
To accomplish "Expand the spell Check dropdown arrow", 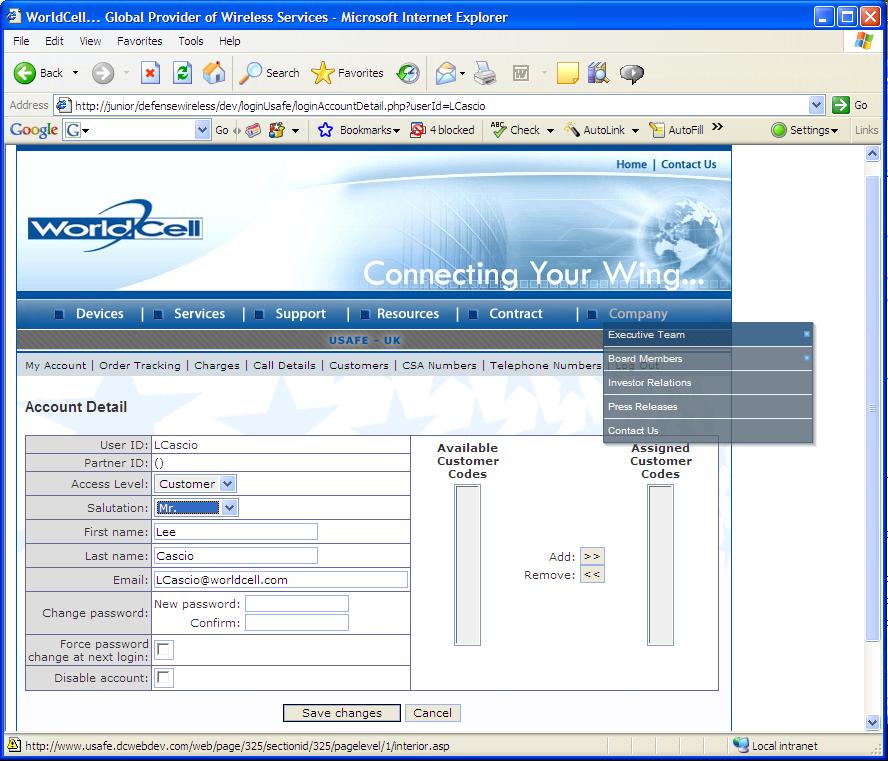I will point(550,131).
